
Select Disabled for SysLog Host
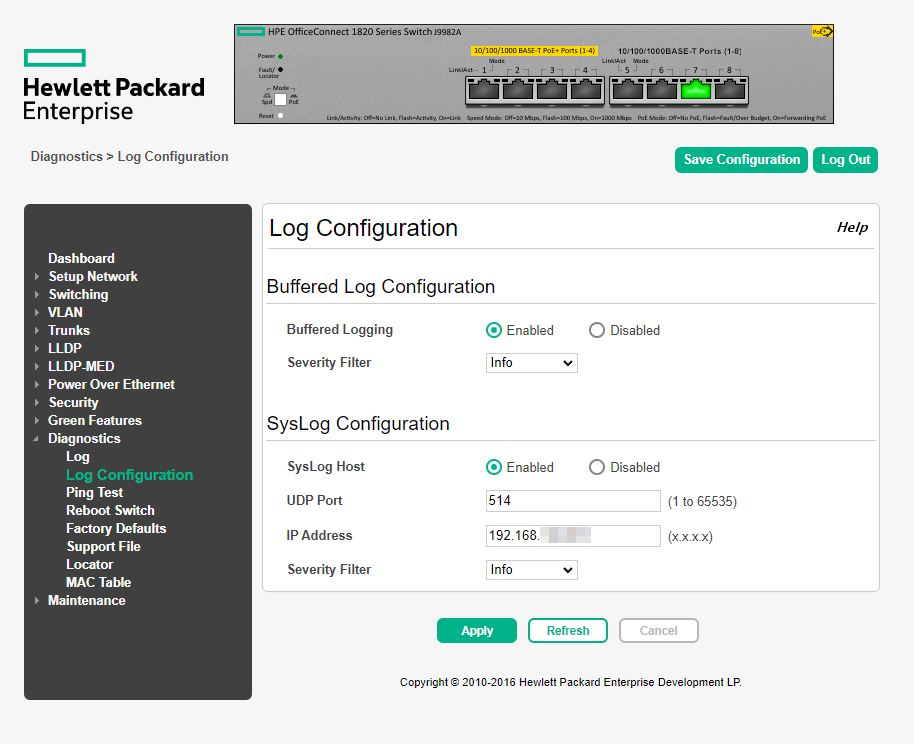point(596,467)
